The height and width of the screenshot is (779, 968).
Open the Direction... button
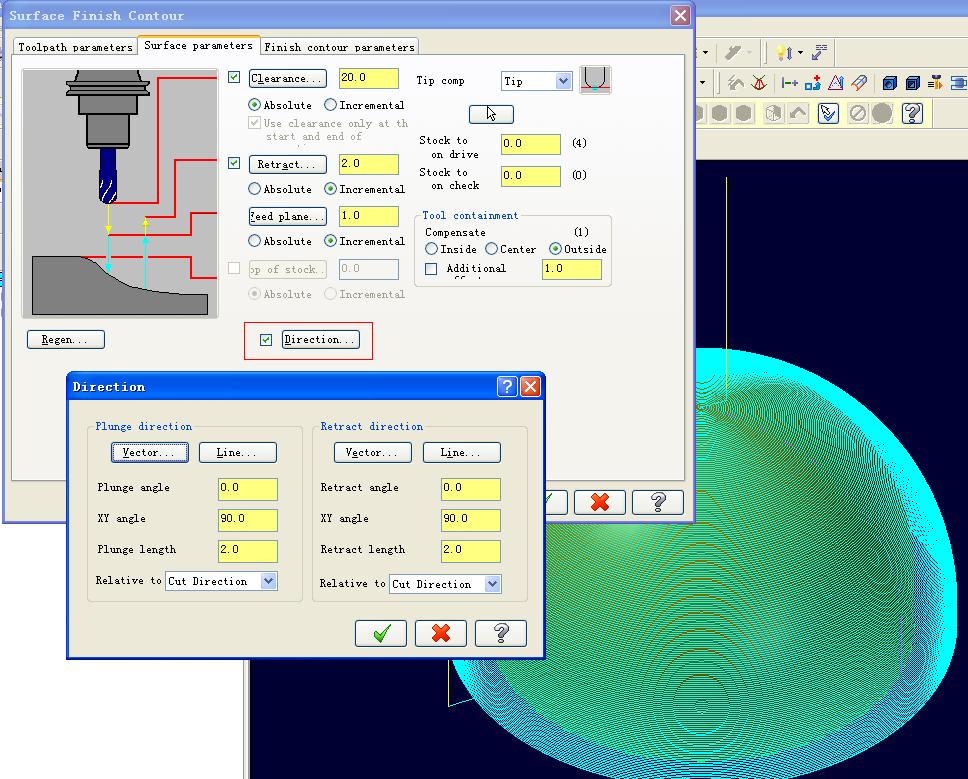point(320,340)
